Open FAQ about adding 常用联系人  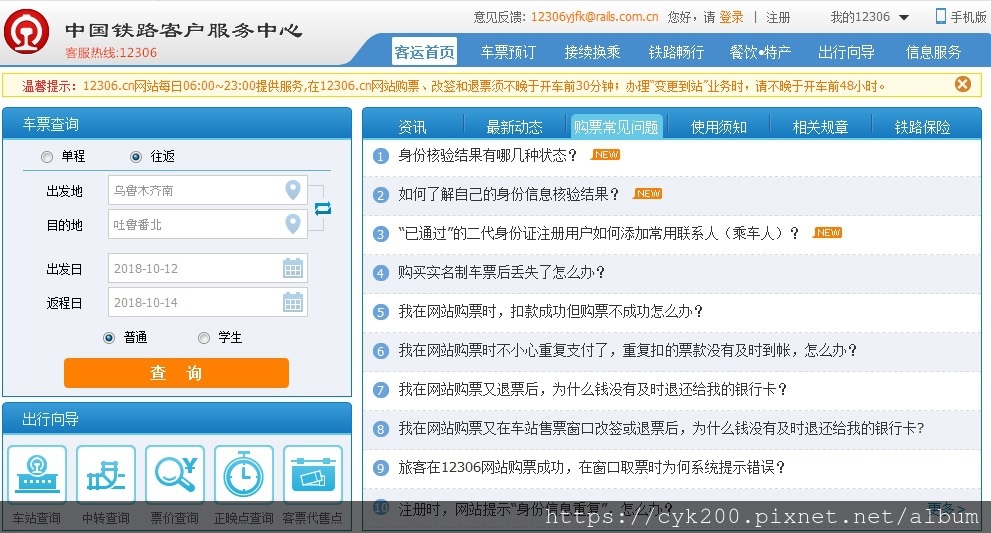click(x=599, y=233)
